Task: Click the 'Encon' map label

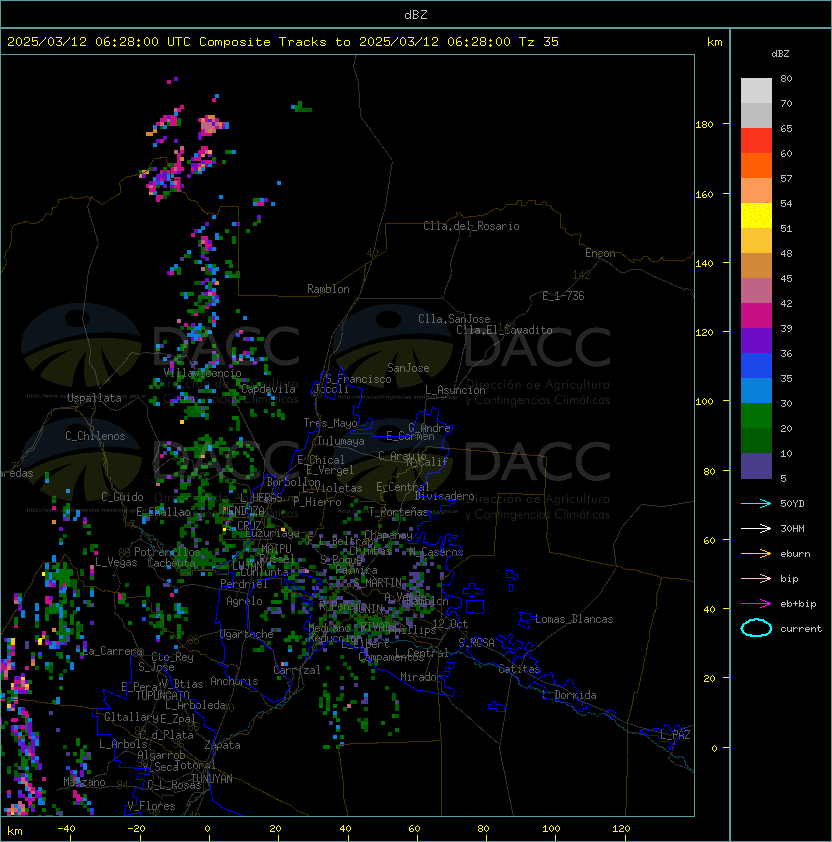Action: (600, 253)
